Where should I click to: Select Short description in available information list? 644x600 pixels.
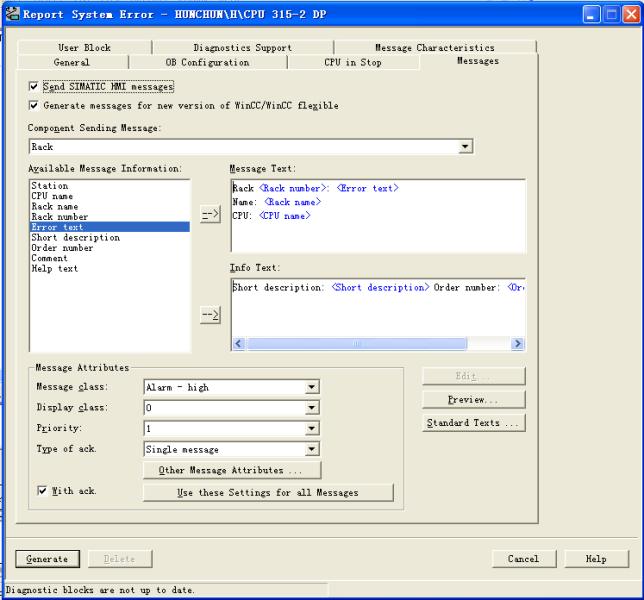pos(76,238)
